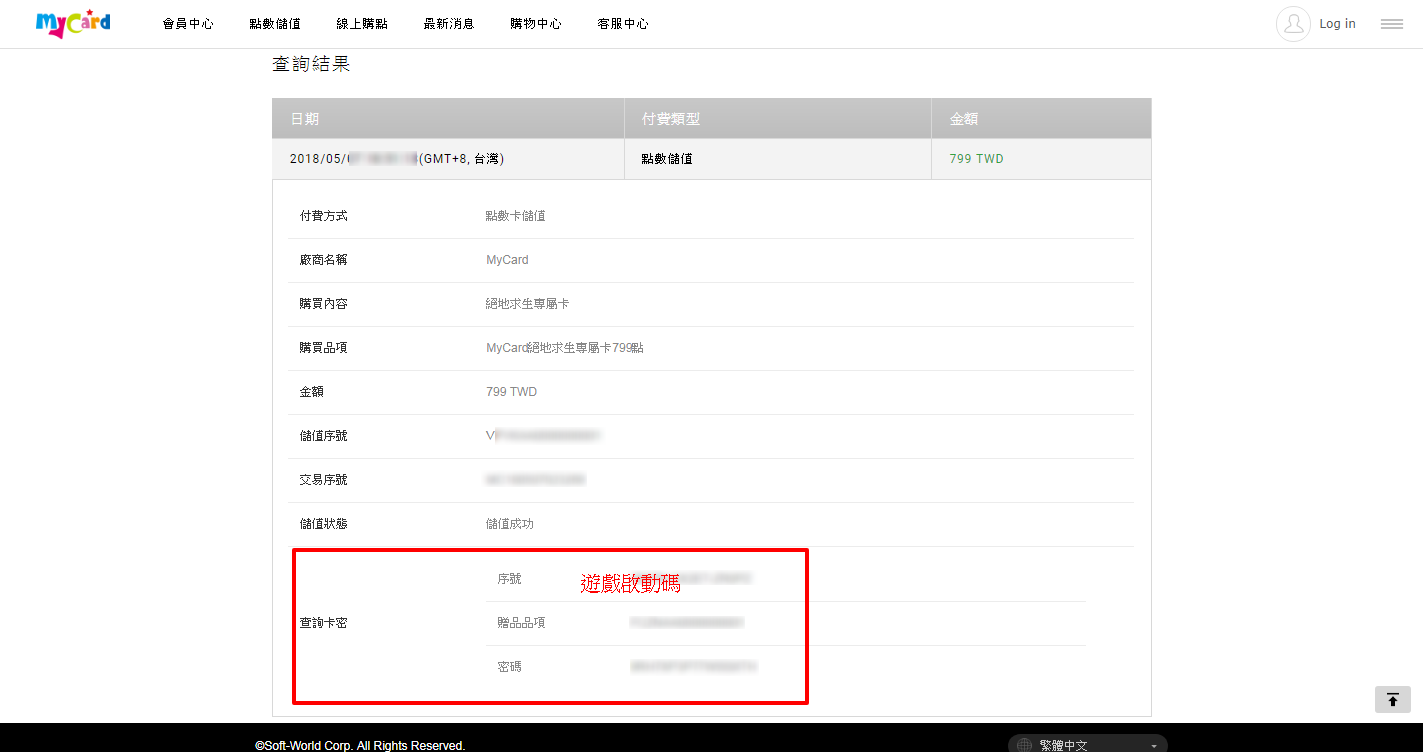This screenshot has height=752, width=1423.
Task: Click the 購買品項 label
Action: 324,348
